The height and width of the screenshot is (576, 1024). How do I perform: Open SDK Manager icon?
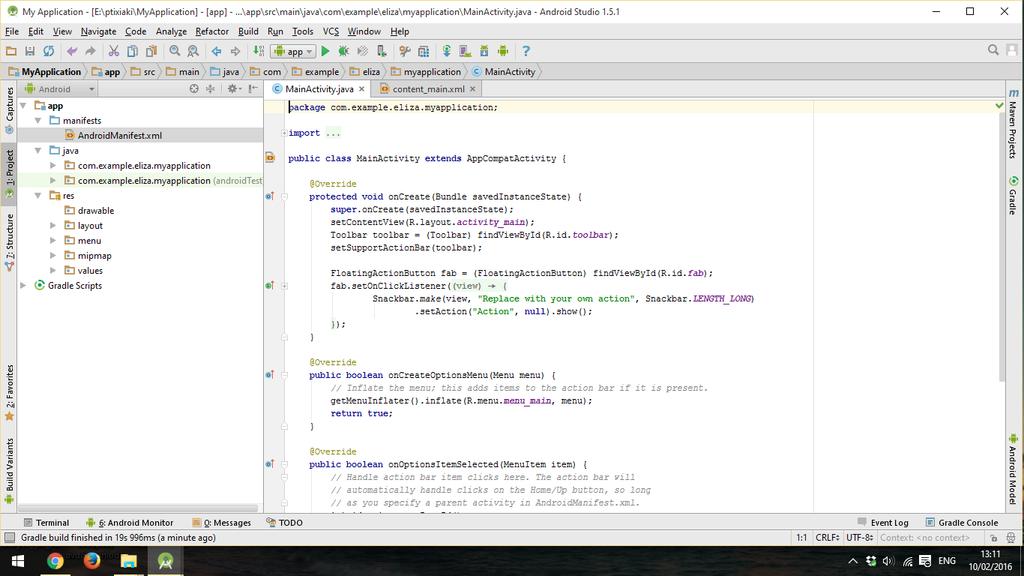point(484,51)
